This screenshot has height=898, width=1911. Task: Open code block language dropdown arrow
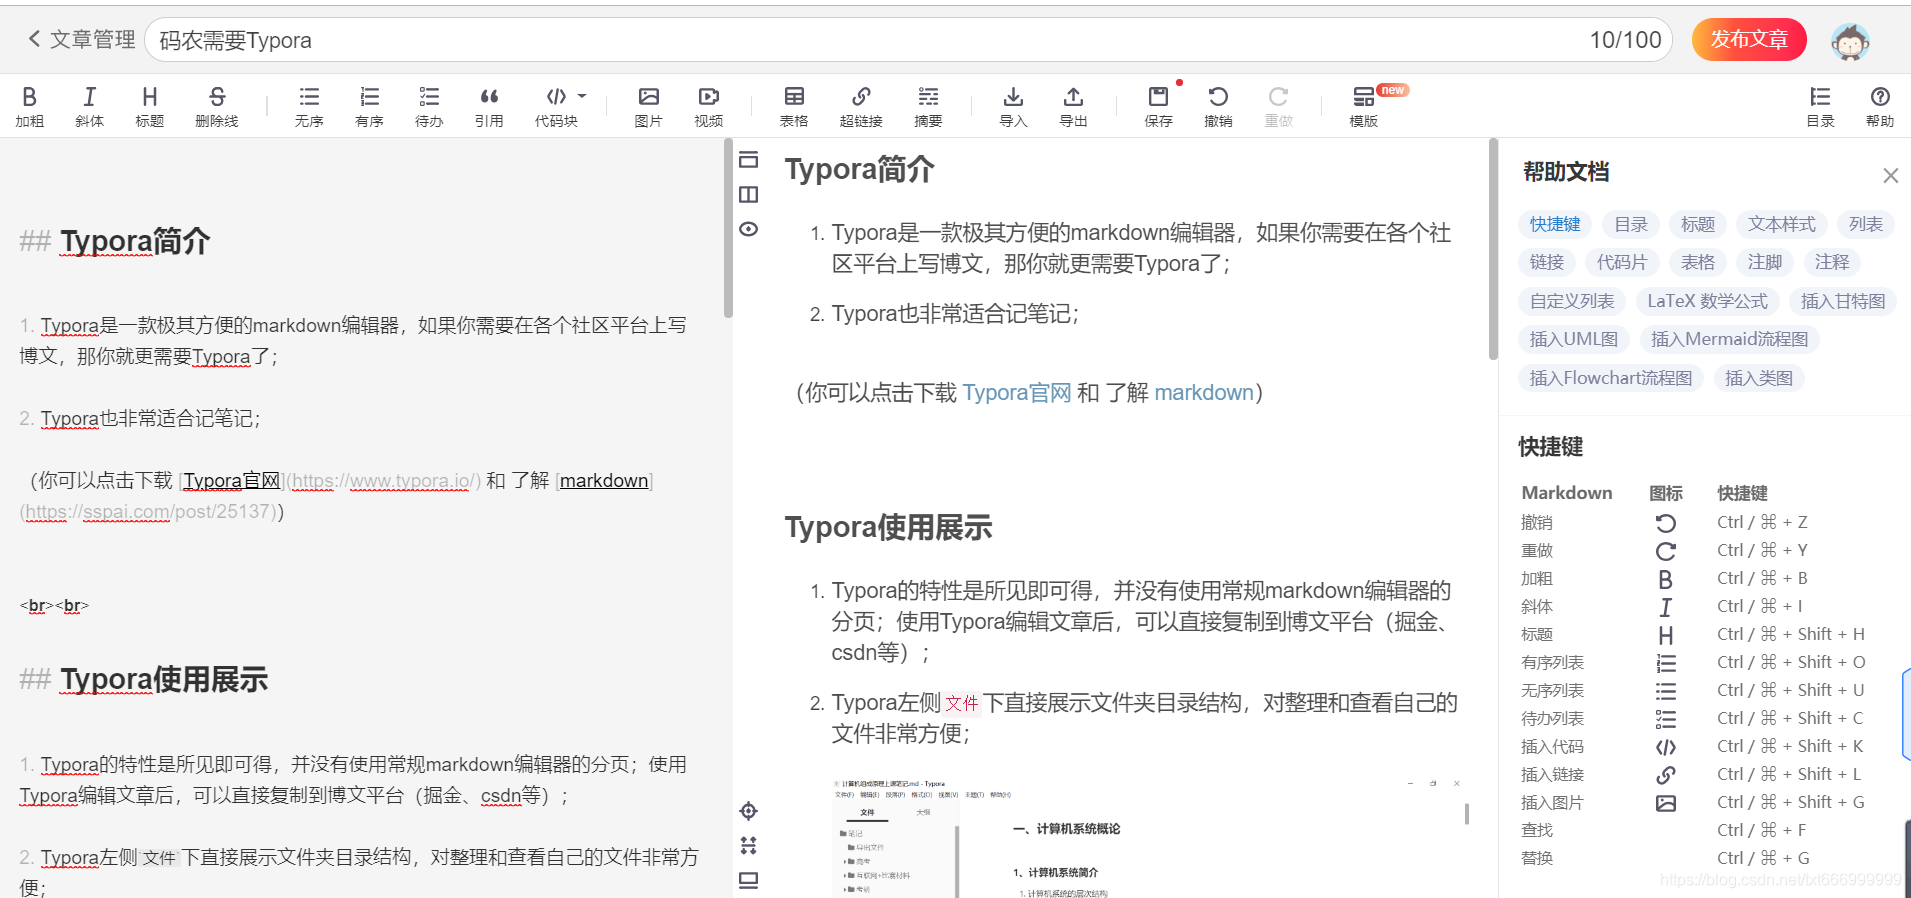click(x=582, y=96)
